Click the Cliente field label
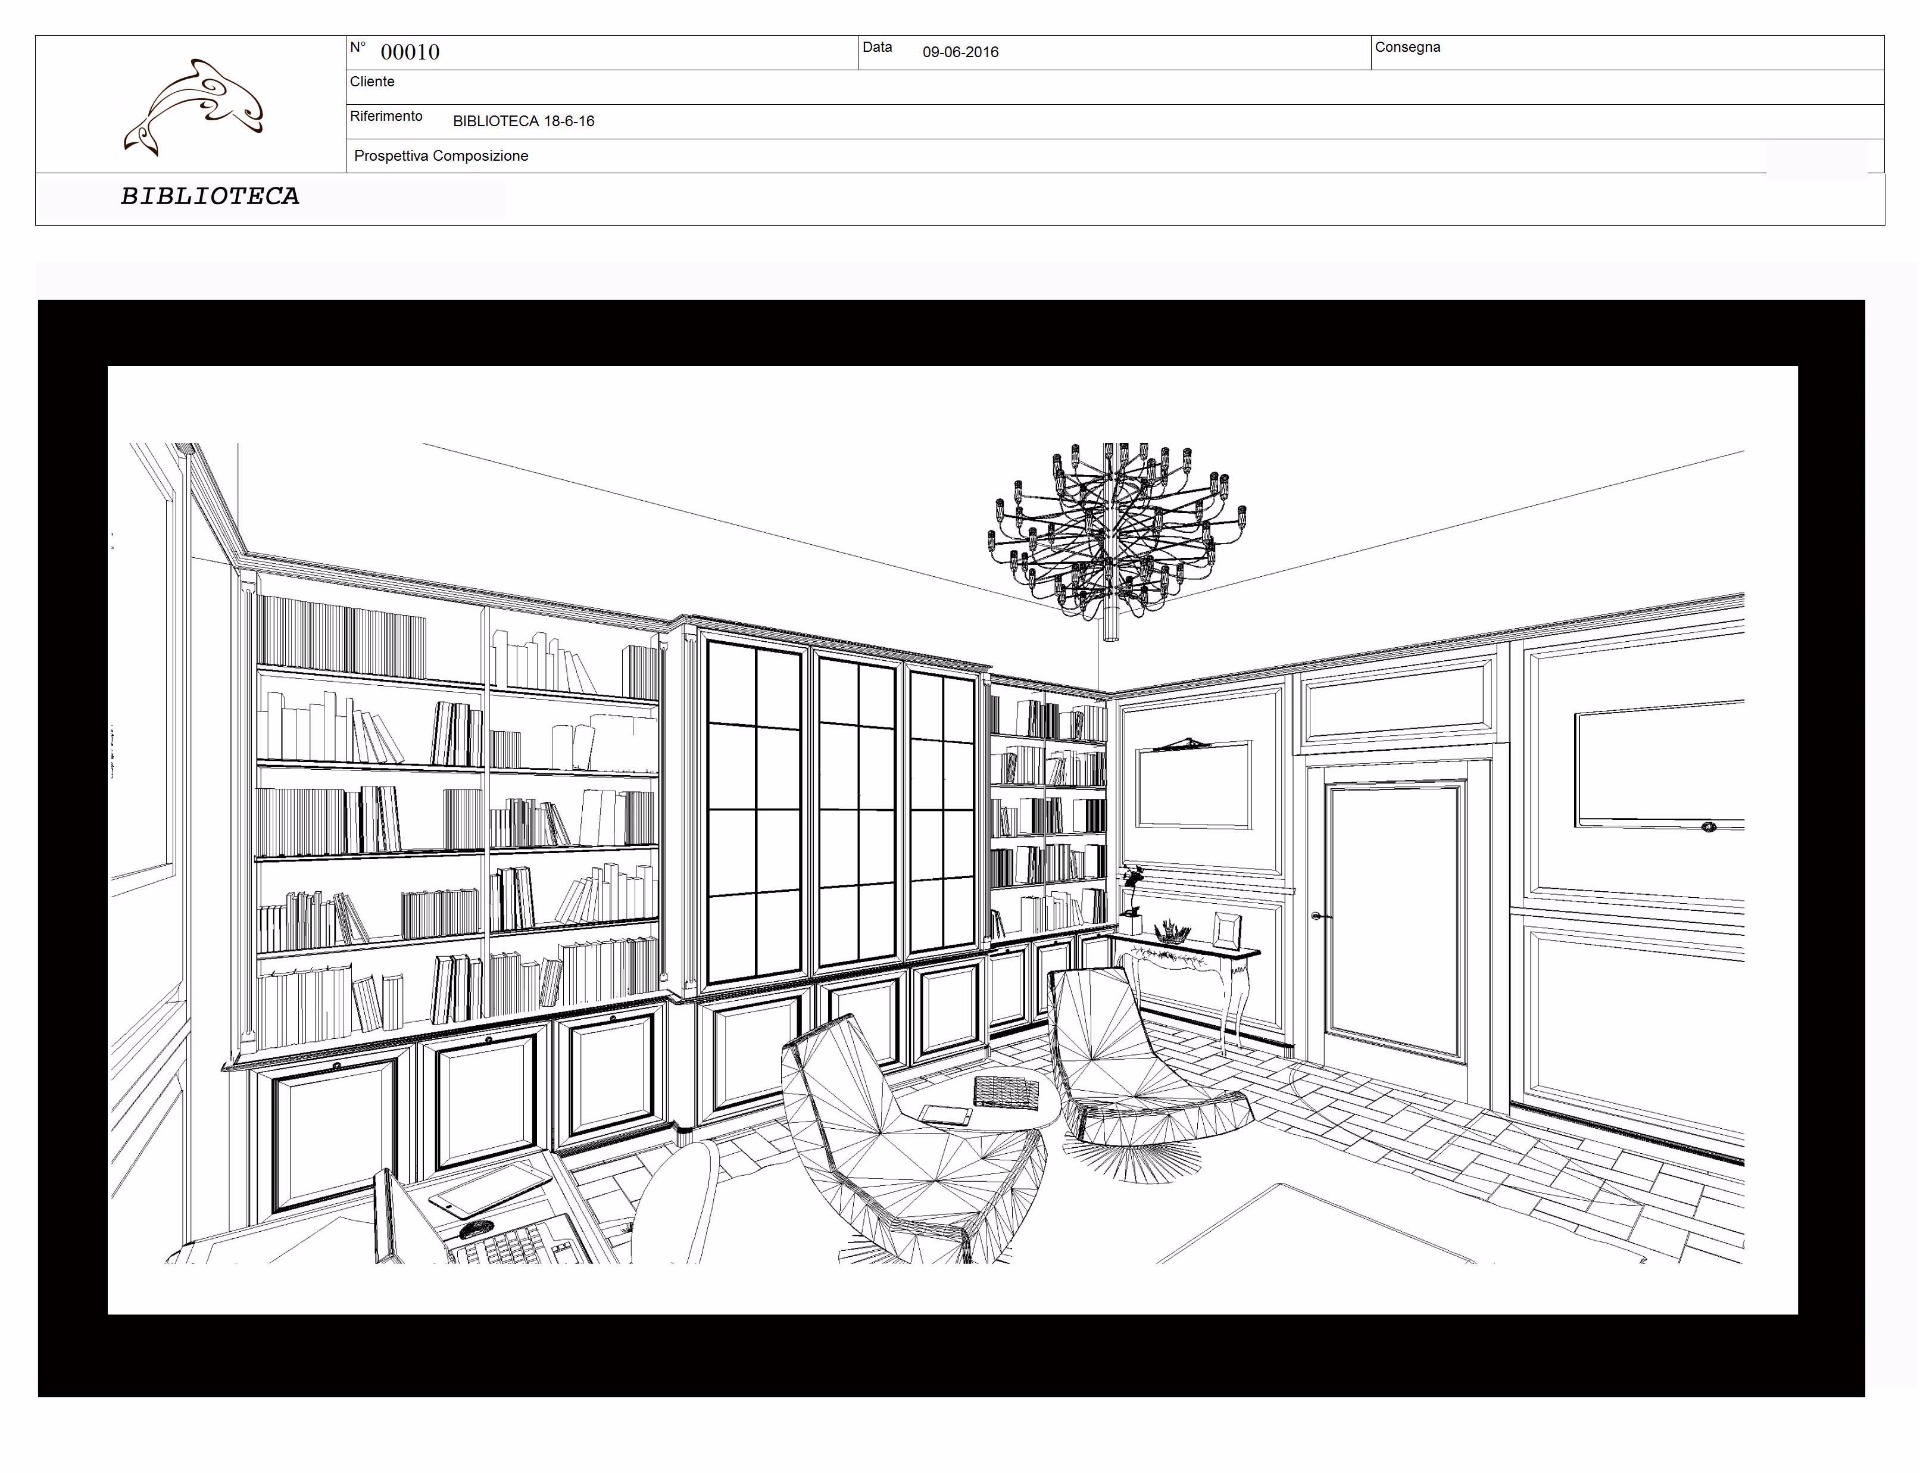This screenshot has height=1473, width=1920. pyautogui.click(x=372, y=81)
